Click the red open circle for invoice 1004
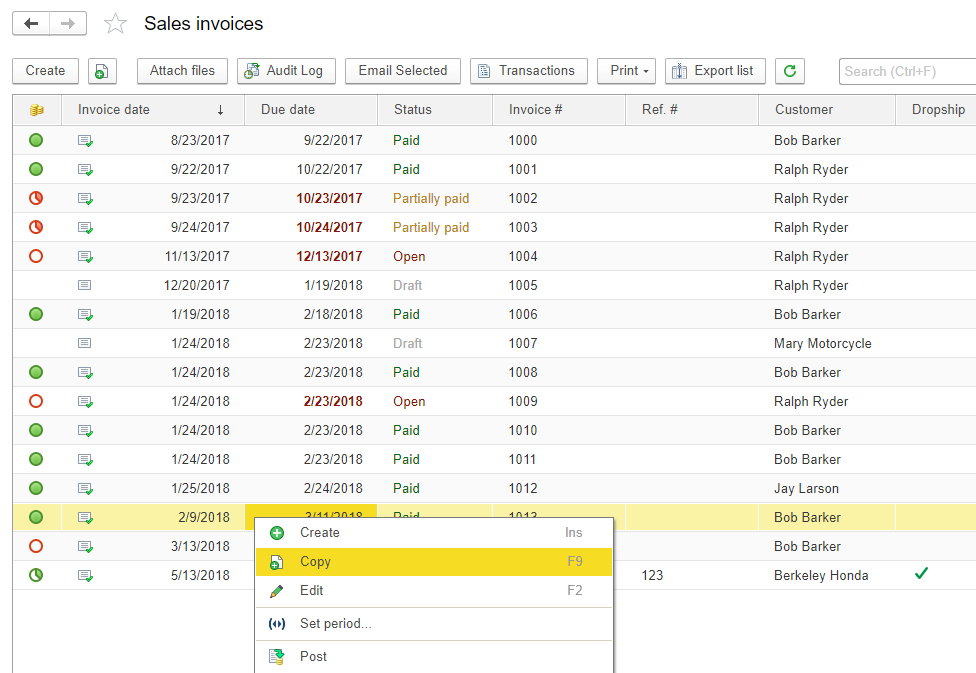Image resolution: width=976 pixels, height=673 pixels. [36, 256]
